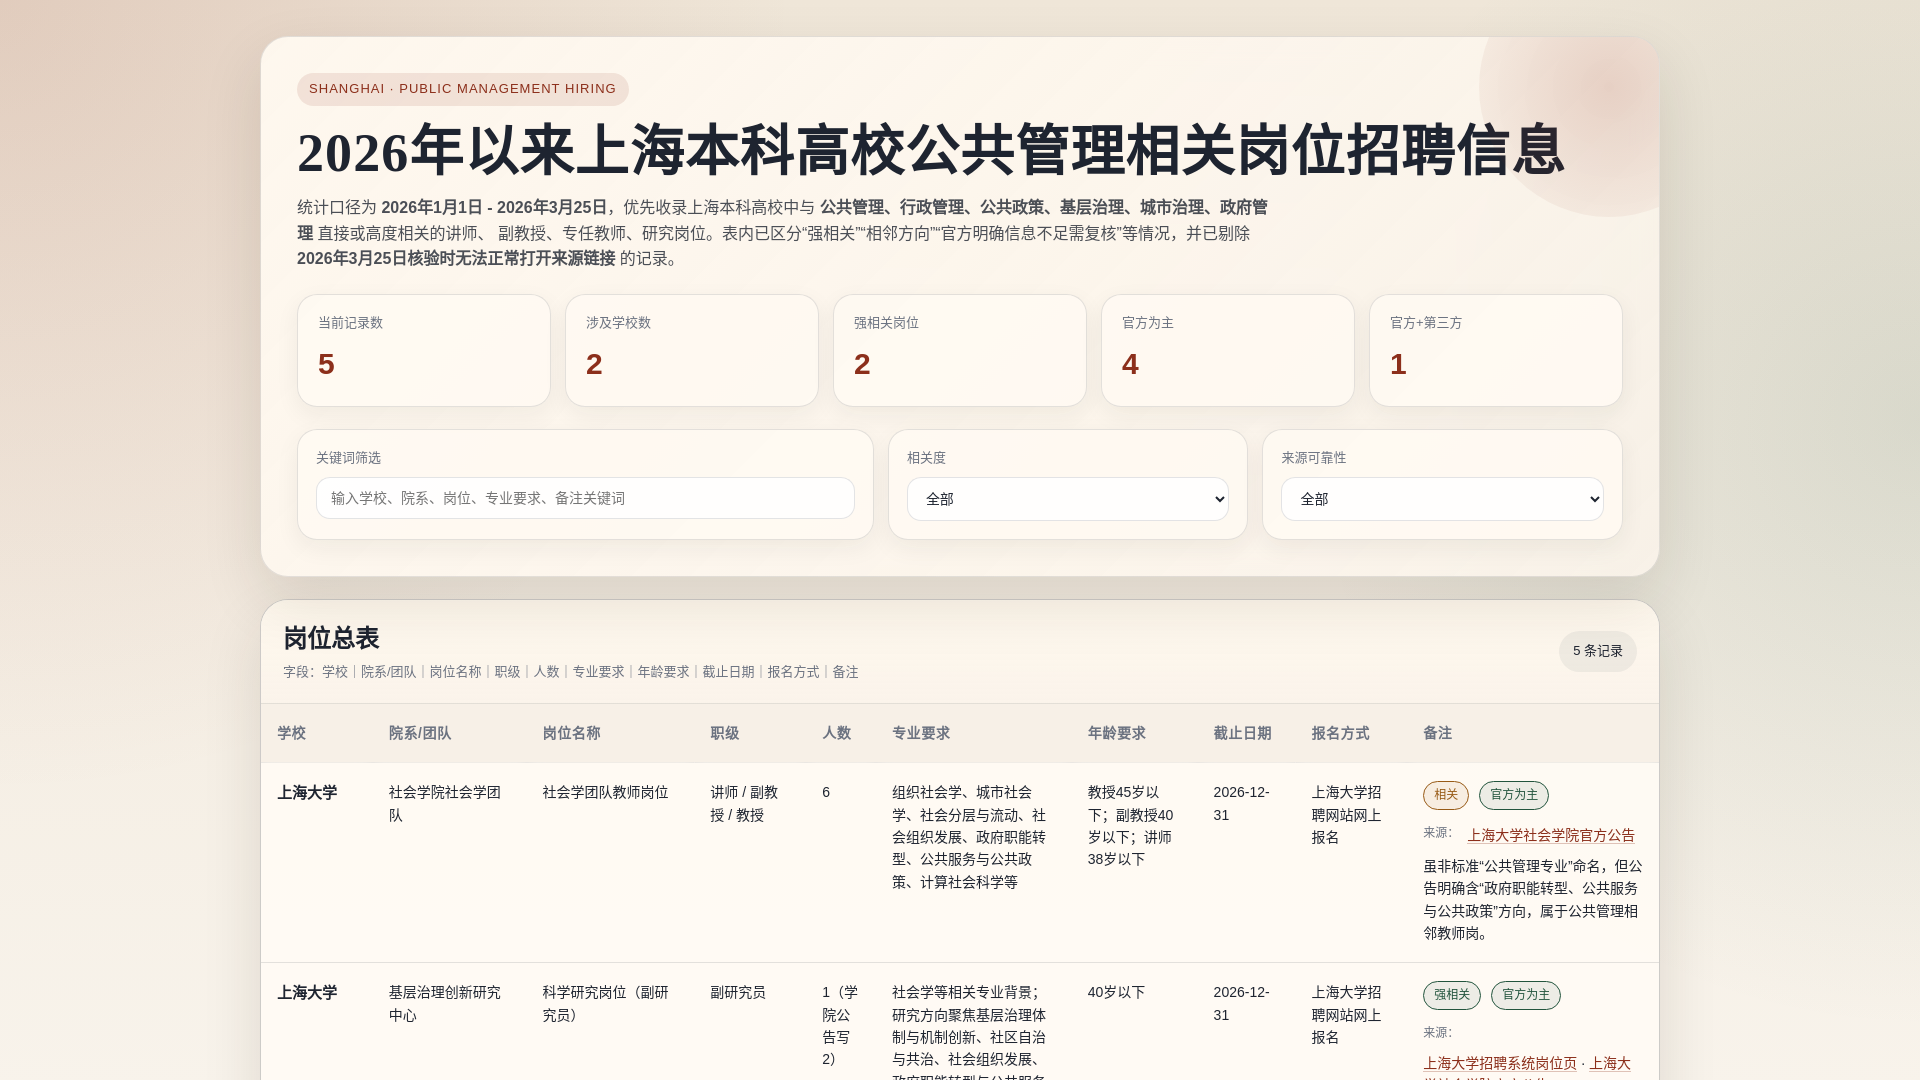Open the 来源可靠性 dropdown

(x=1442, y=499)
